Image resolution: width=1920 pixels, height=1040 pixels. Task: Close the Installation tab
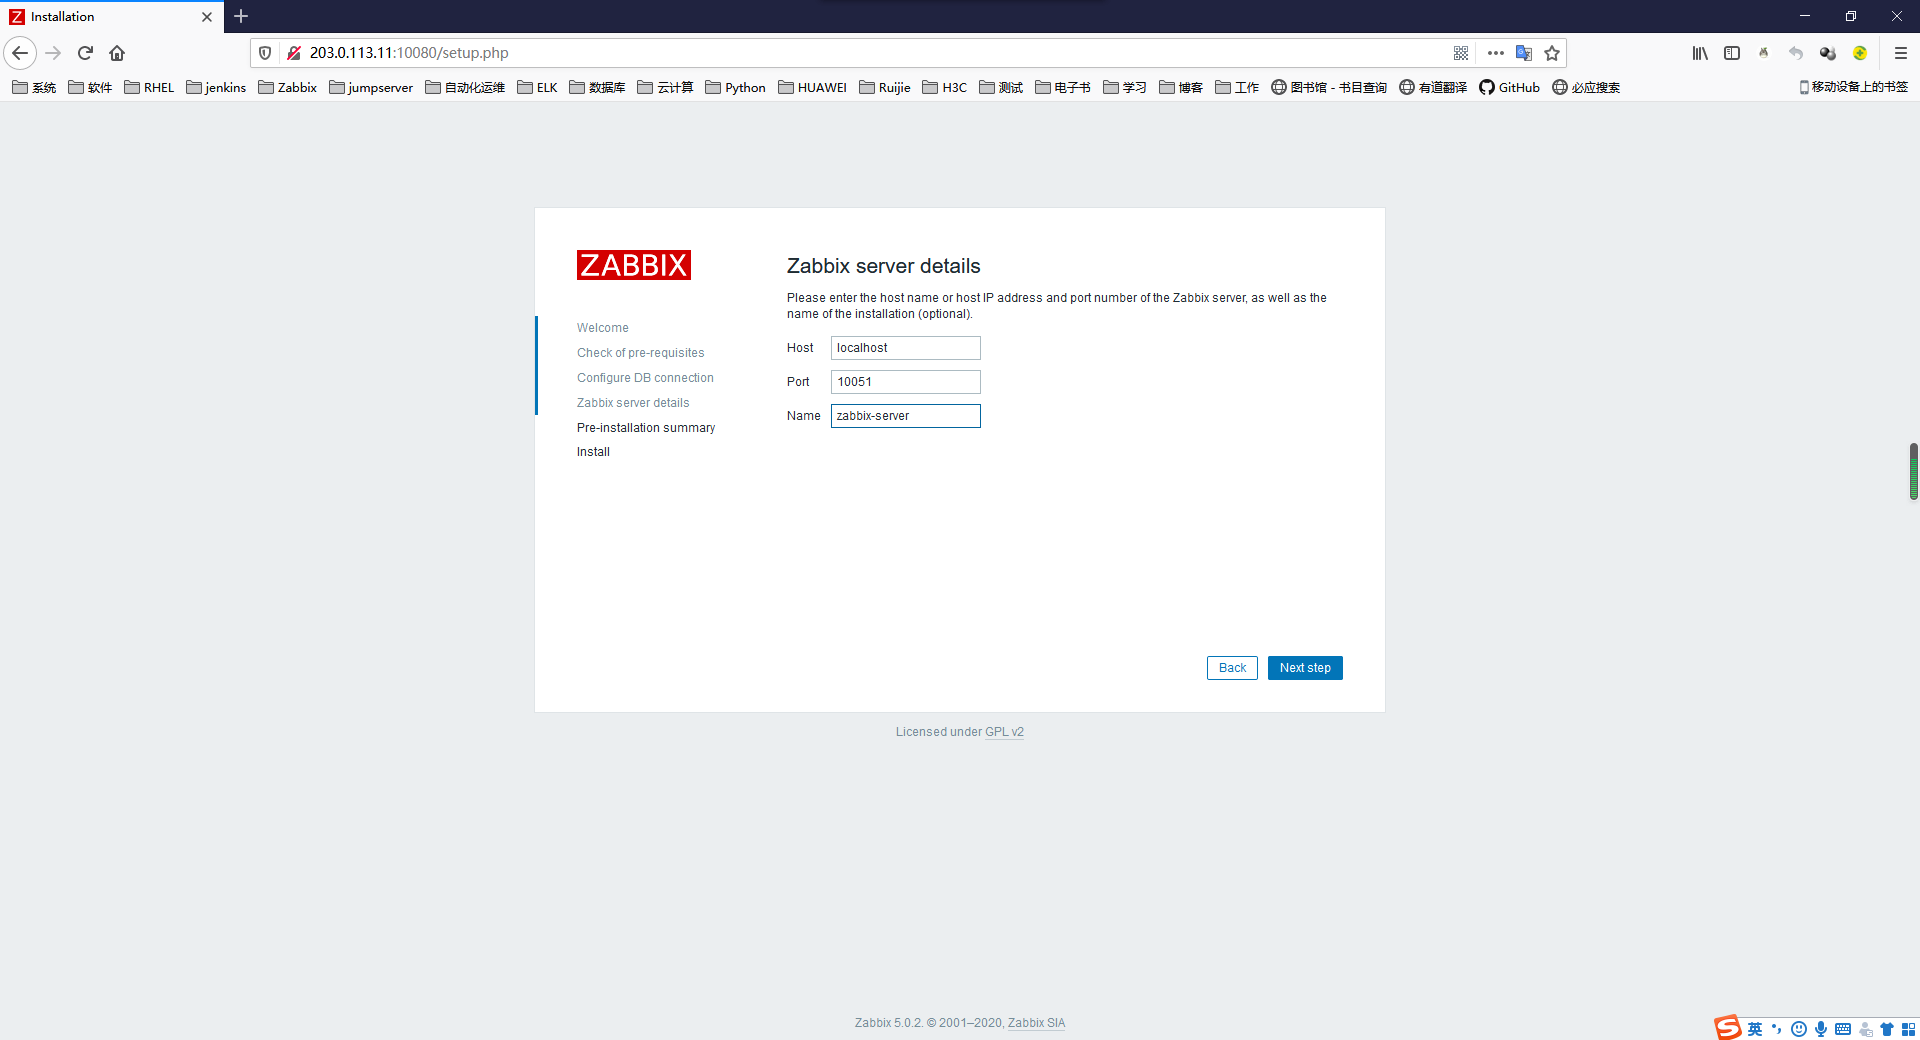pos(207,17)
